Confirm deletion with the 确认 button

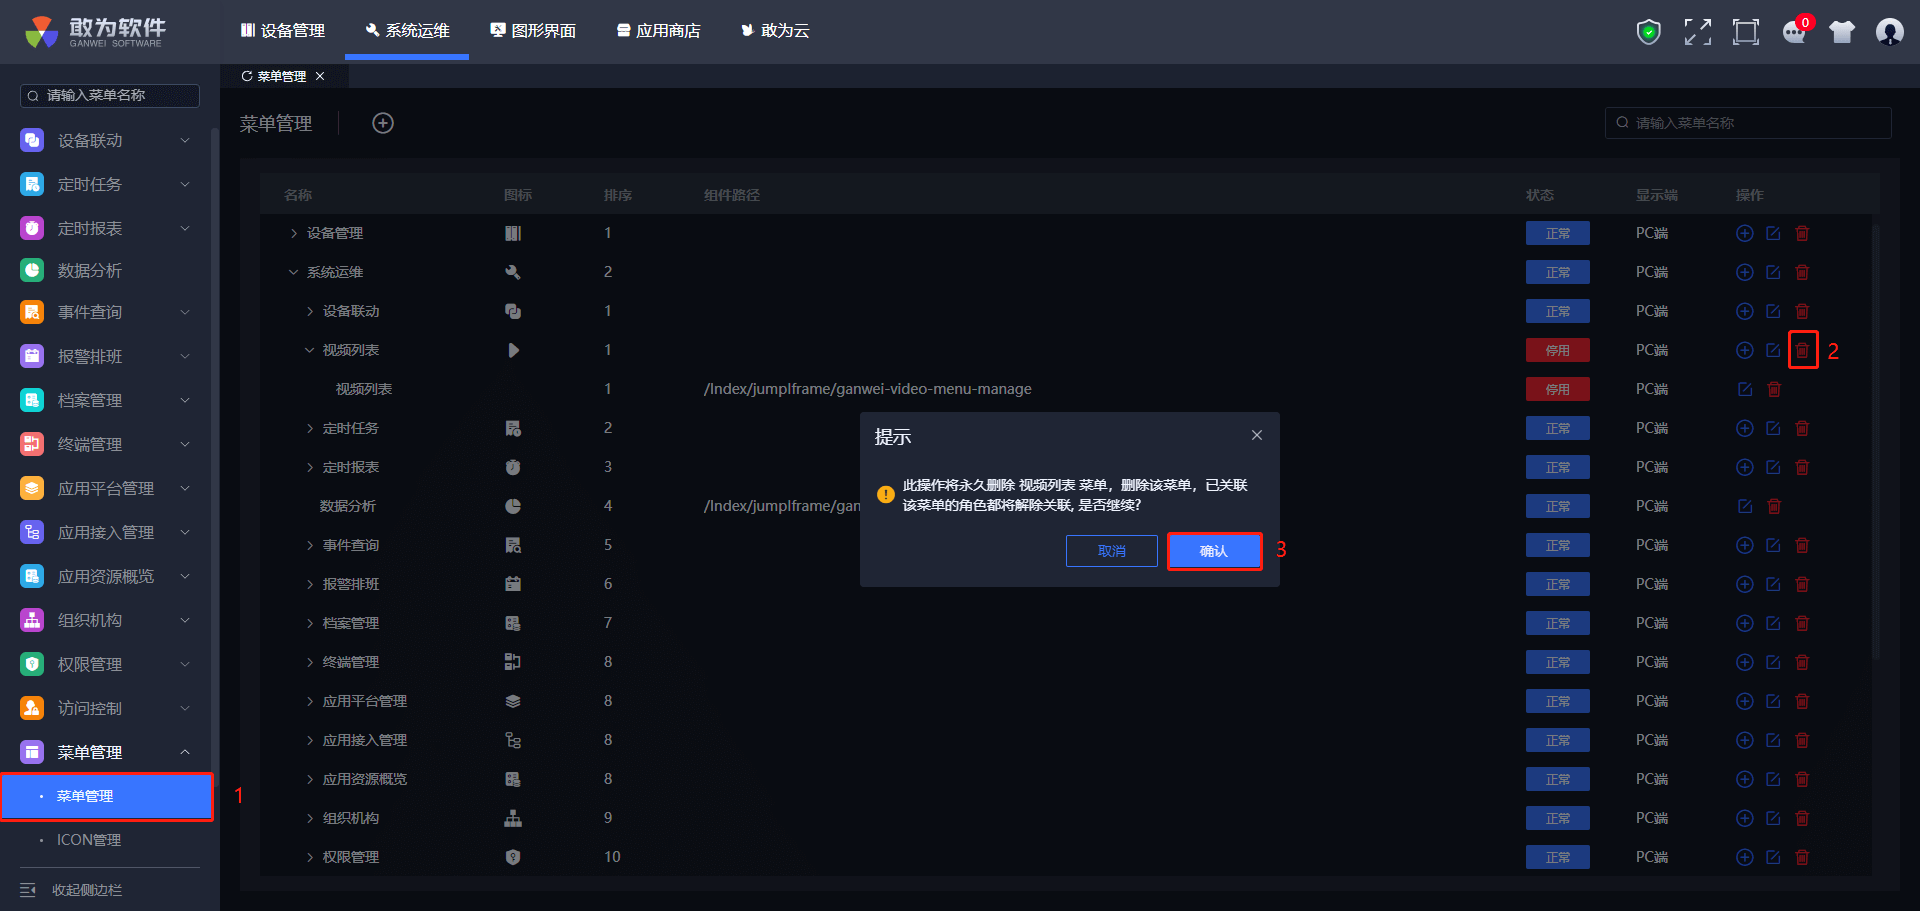point(1214,551)
